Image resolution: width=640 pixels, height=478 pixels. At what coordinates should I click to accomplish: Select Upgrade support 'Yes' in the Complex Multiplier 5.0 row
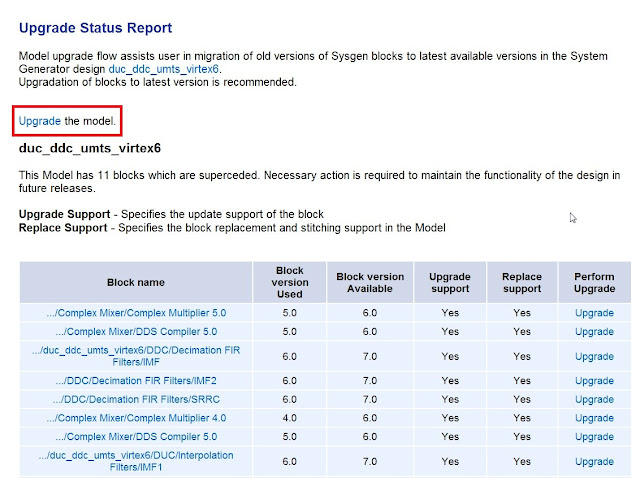(x=450, y=313)
